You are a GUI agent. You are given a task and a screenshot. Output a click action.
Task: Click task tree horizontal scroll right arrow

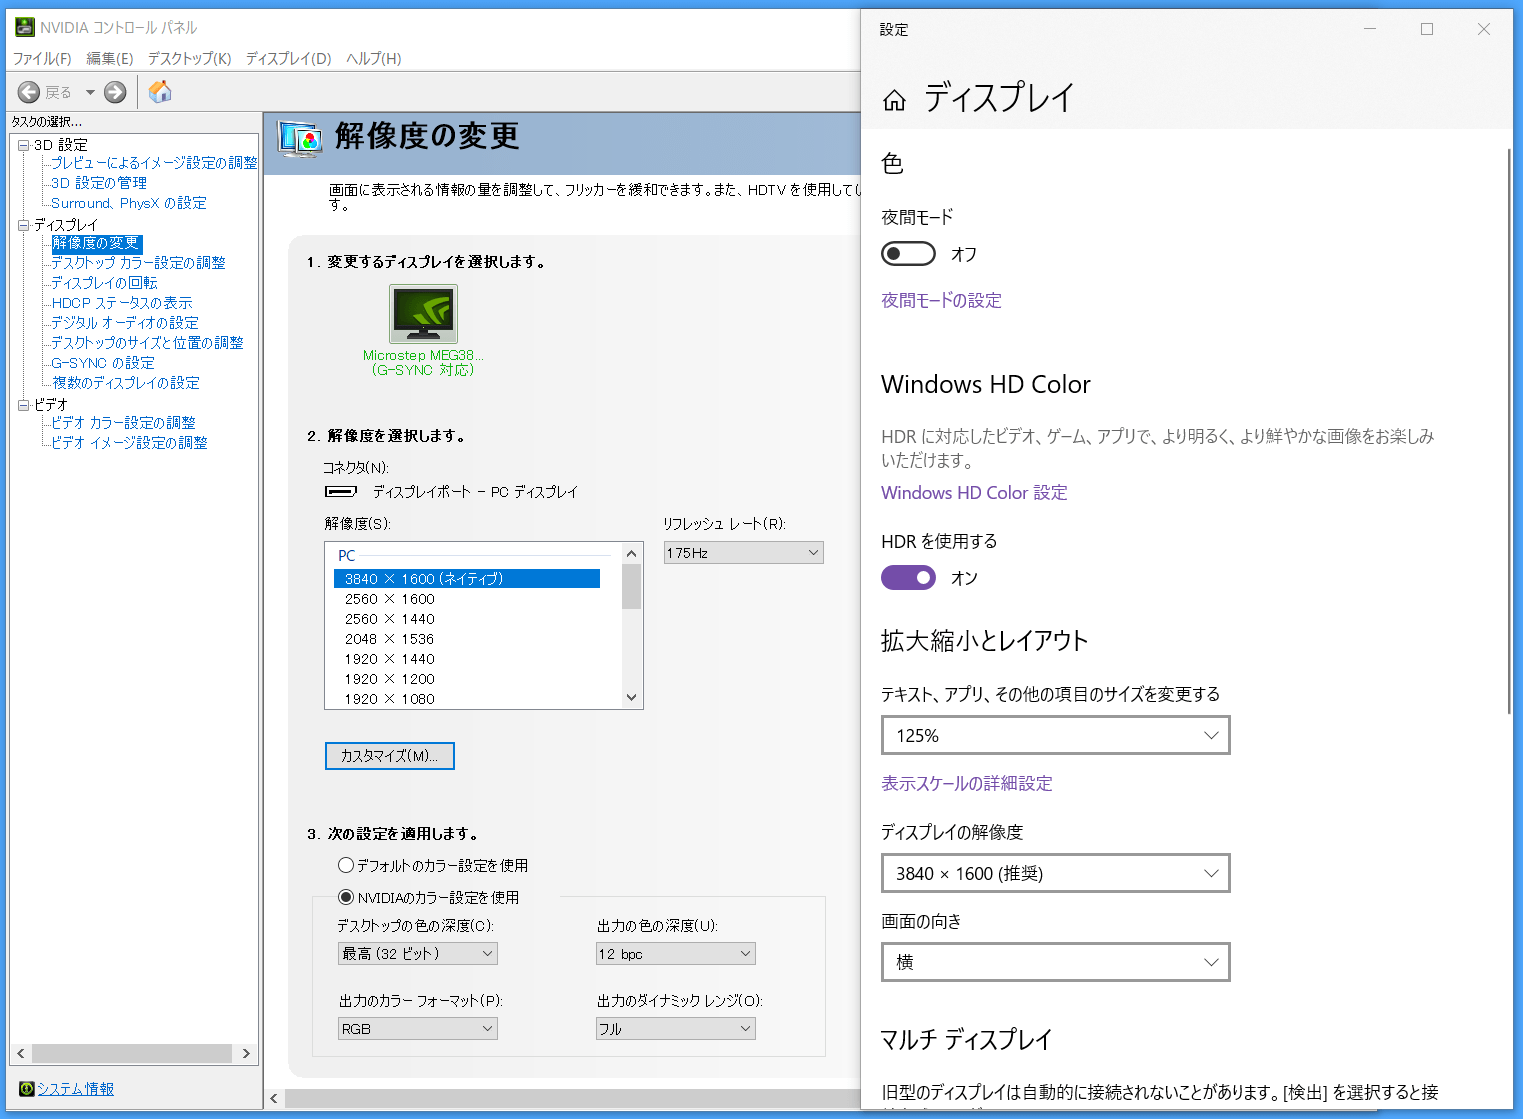click(246, 1054)
